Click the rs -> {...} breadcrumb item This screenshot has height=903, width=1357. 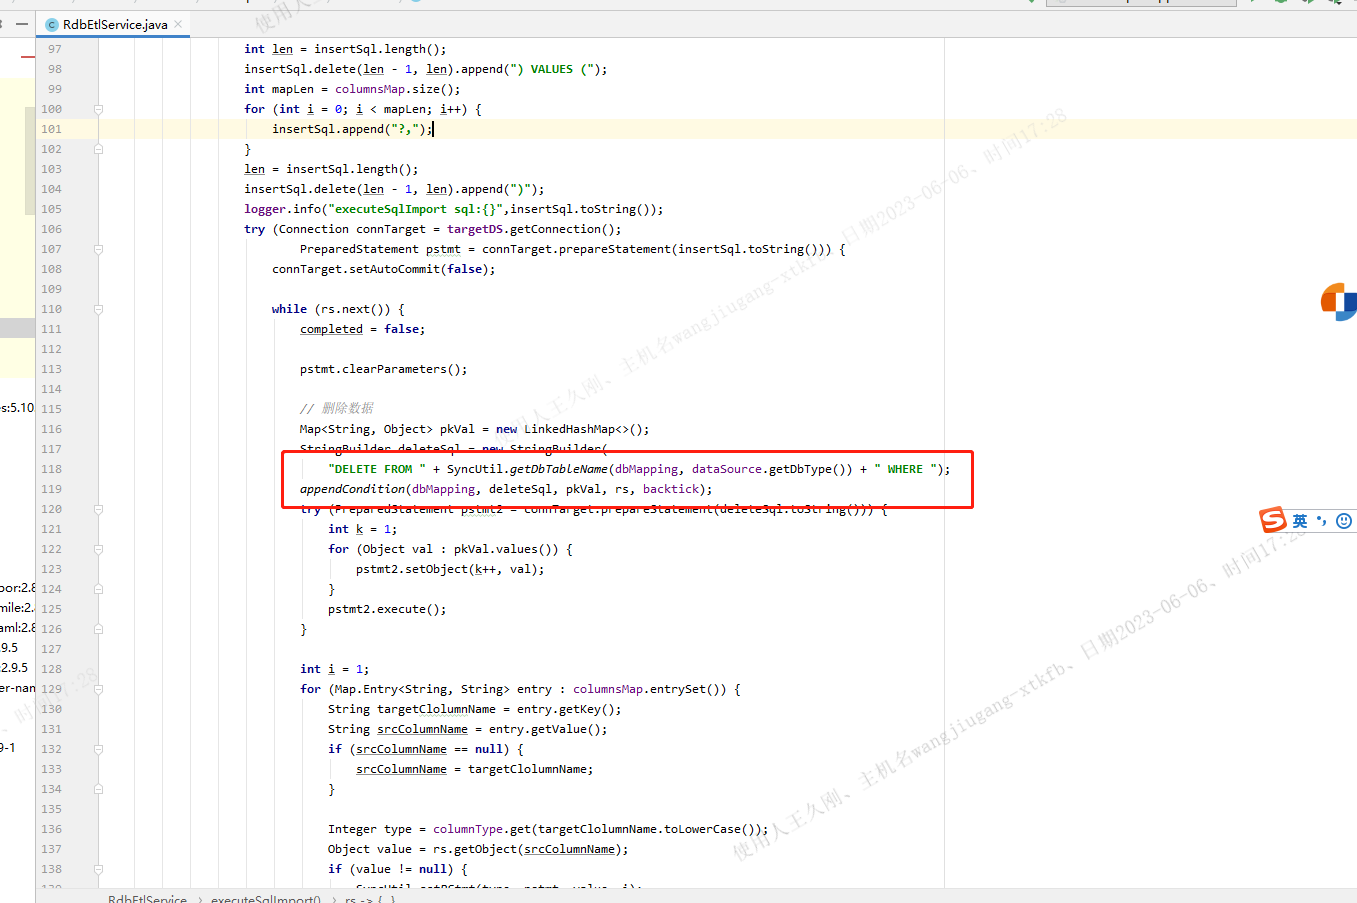[370, 897]
